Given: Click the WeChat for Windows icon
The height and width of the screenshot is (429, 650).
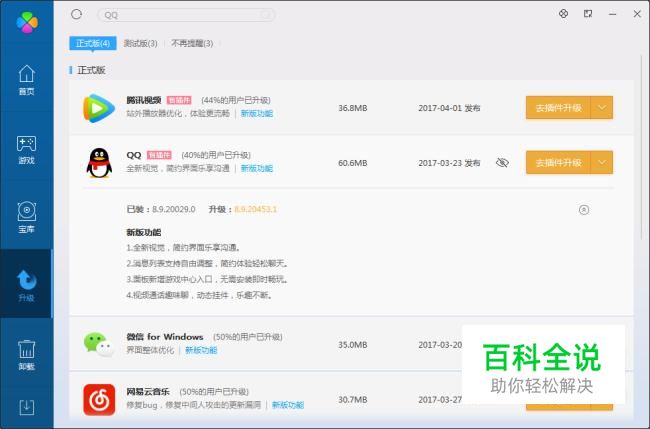Looking at the screenshot, I should [99, 344].
